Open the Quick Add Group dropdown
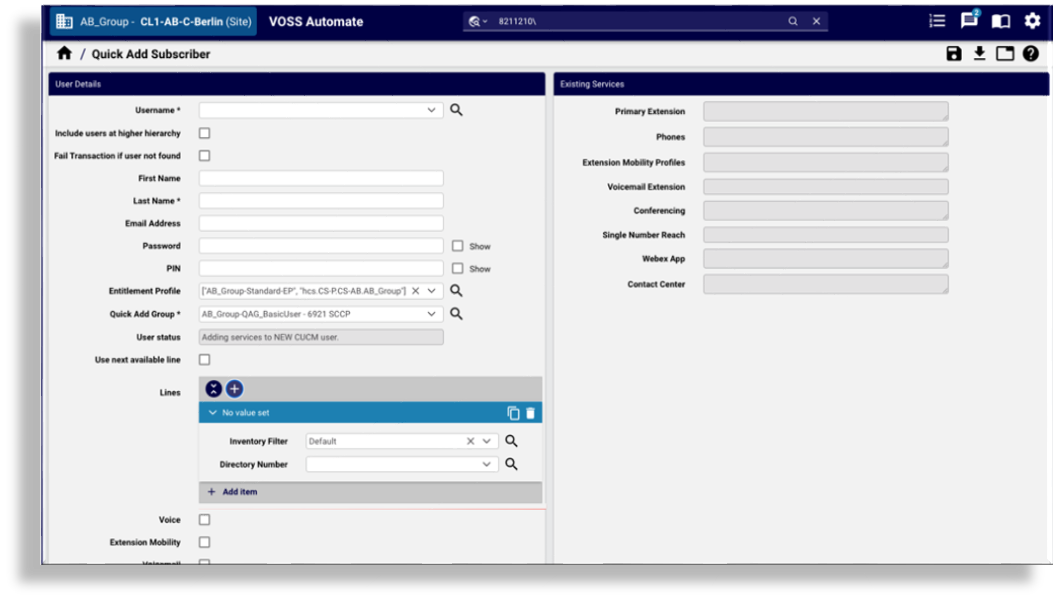1055x601 pixels. click(432, 314)
